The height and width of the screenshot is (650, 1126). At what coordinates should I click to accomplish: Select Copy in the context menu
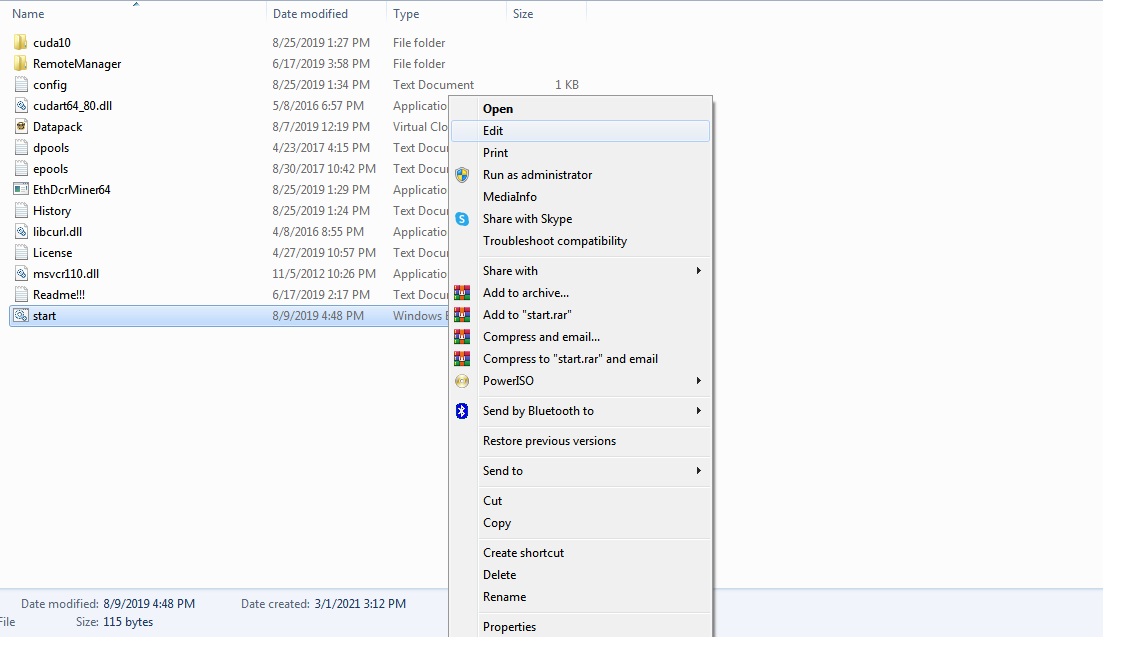pyautogui.click(x=580, y=523)
